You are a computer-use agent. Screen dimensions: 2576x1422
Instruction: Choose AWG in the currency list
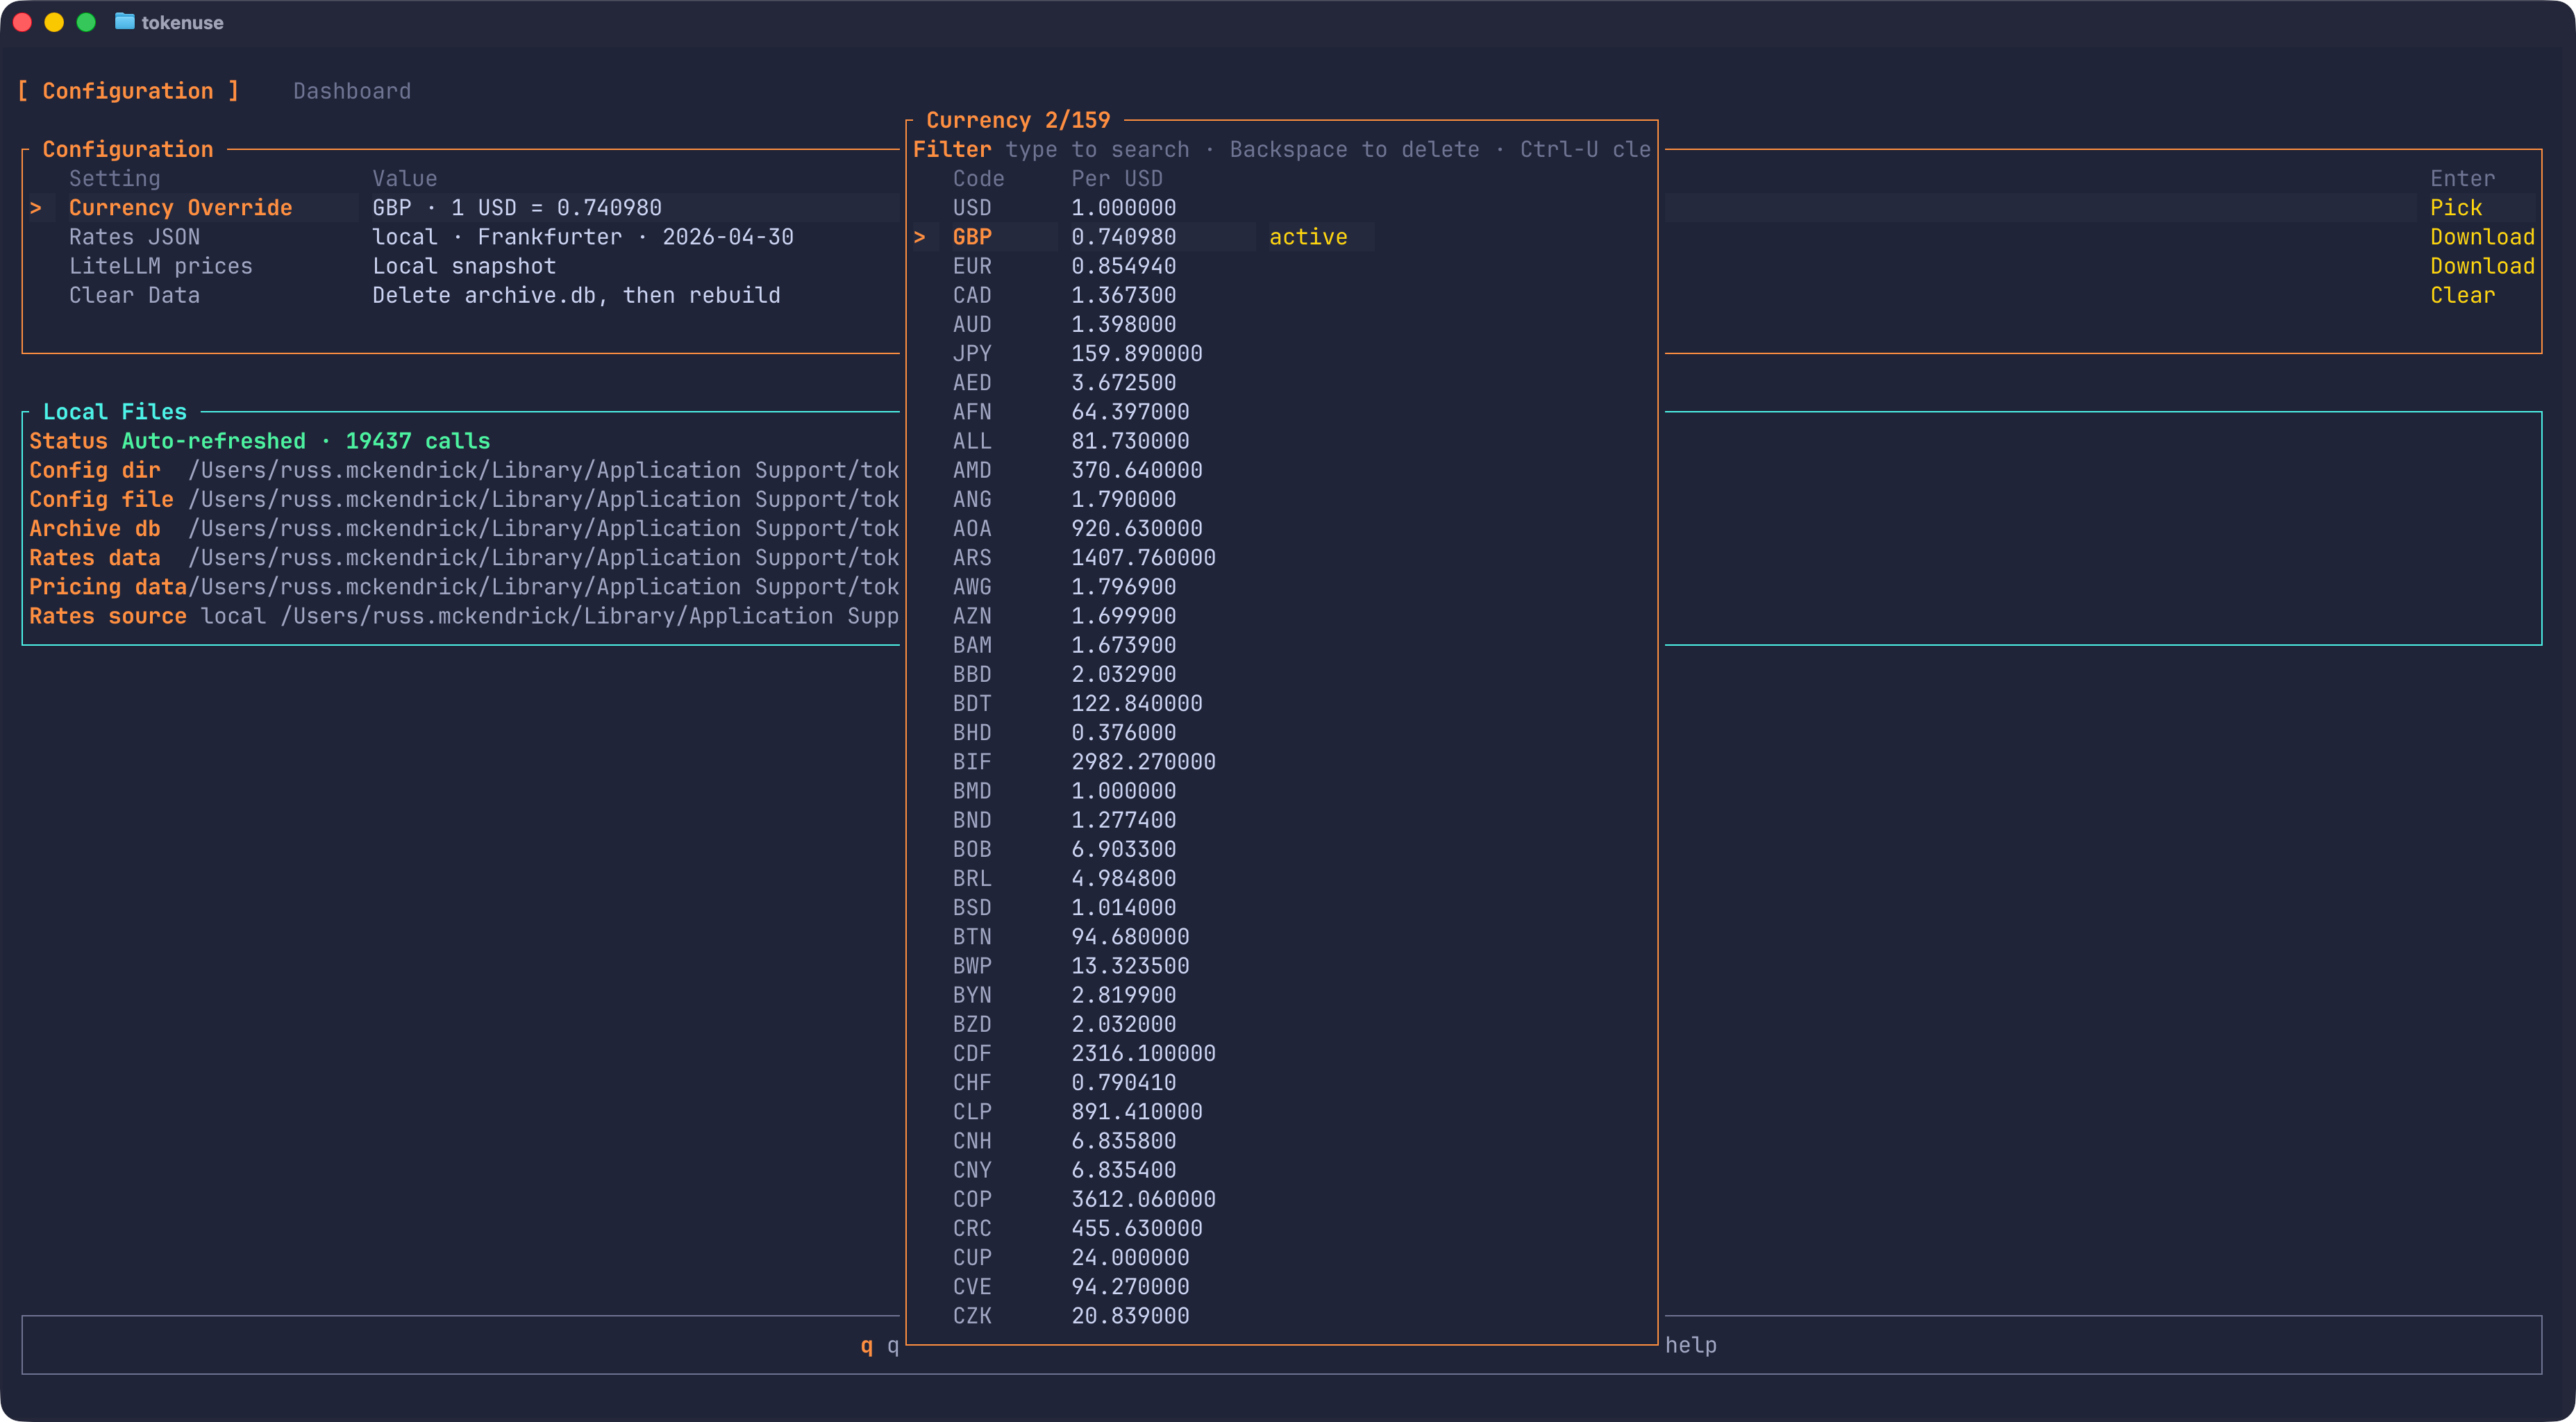[1281, 587]
